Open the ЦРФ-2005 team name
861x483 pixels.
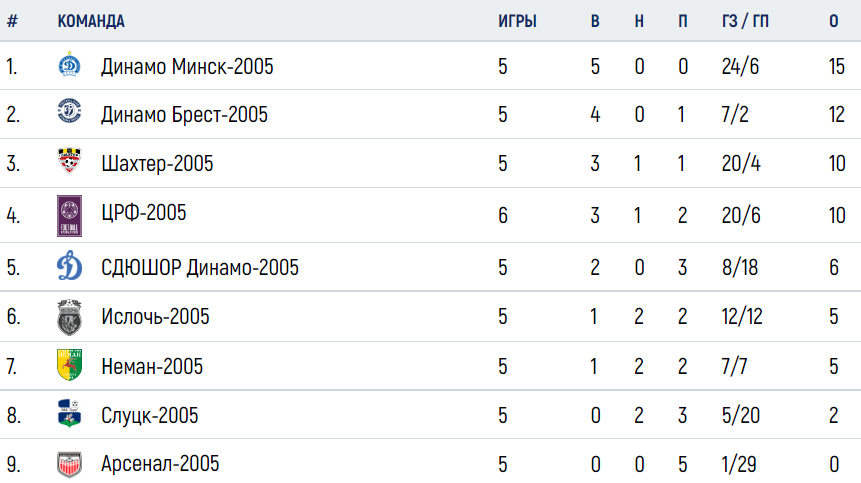click(x=144, y=212)
